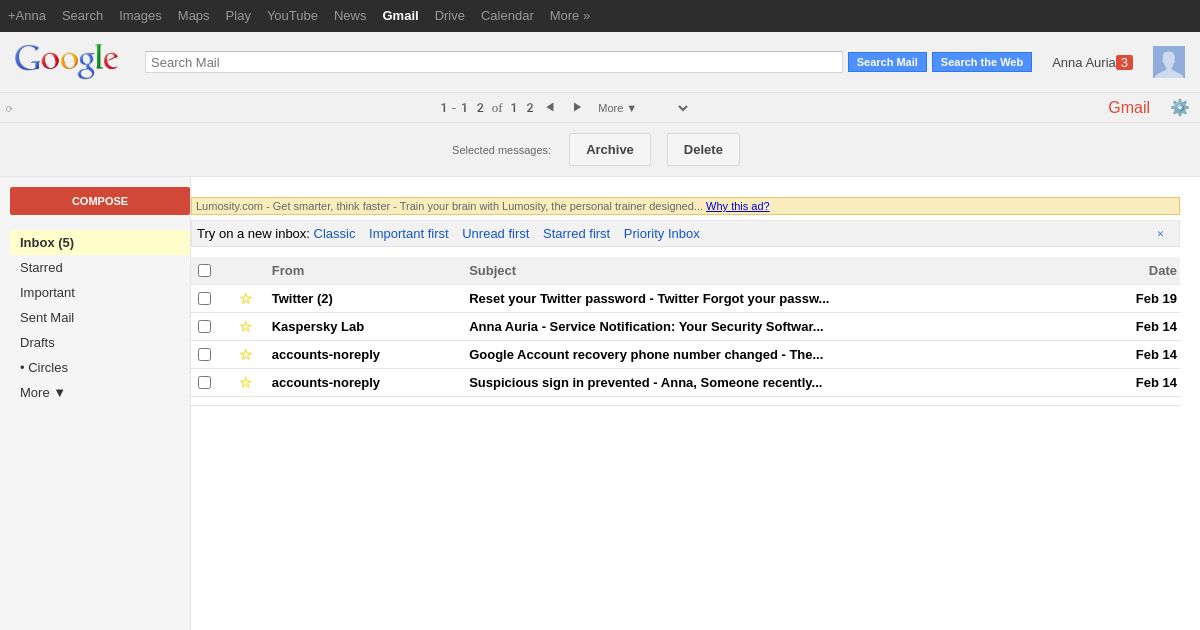Open the profile picture in the top right
1200x630 pixels.
pos(1168,61)
